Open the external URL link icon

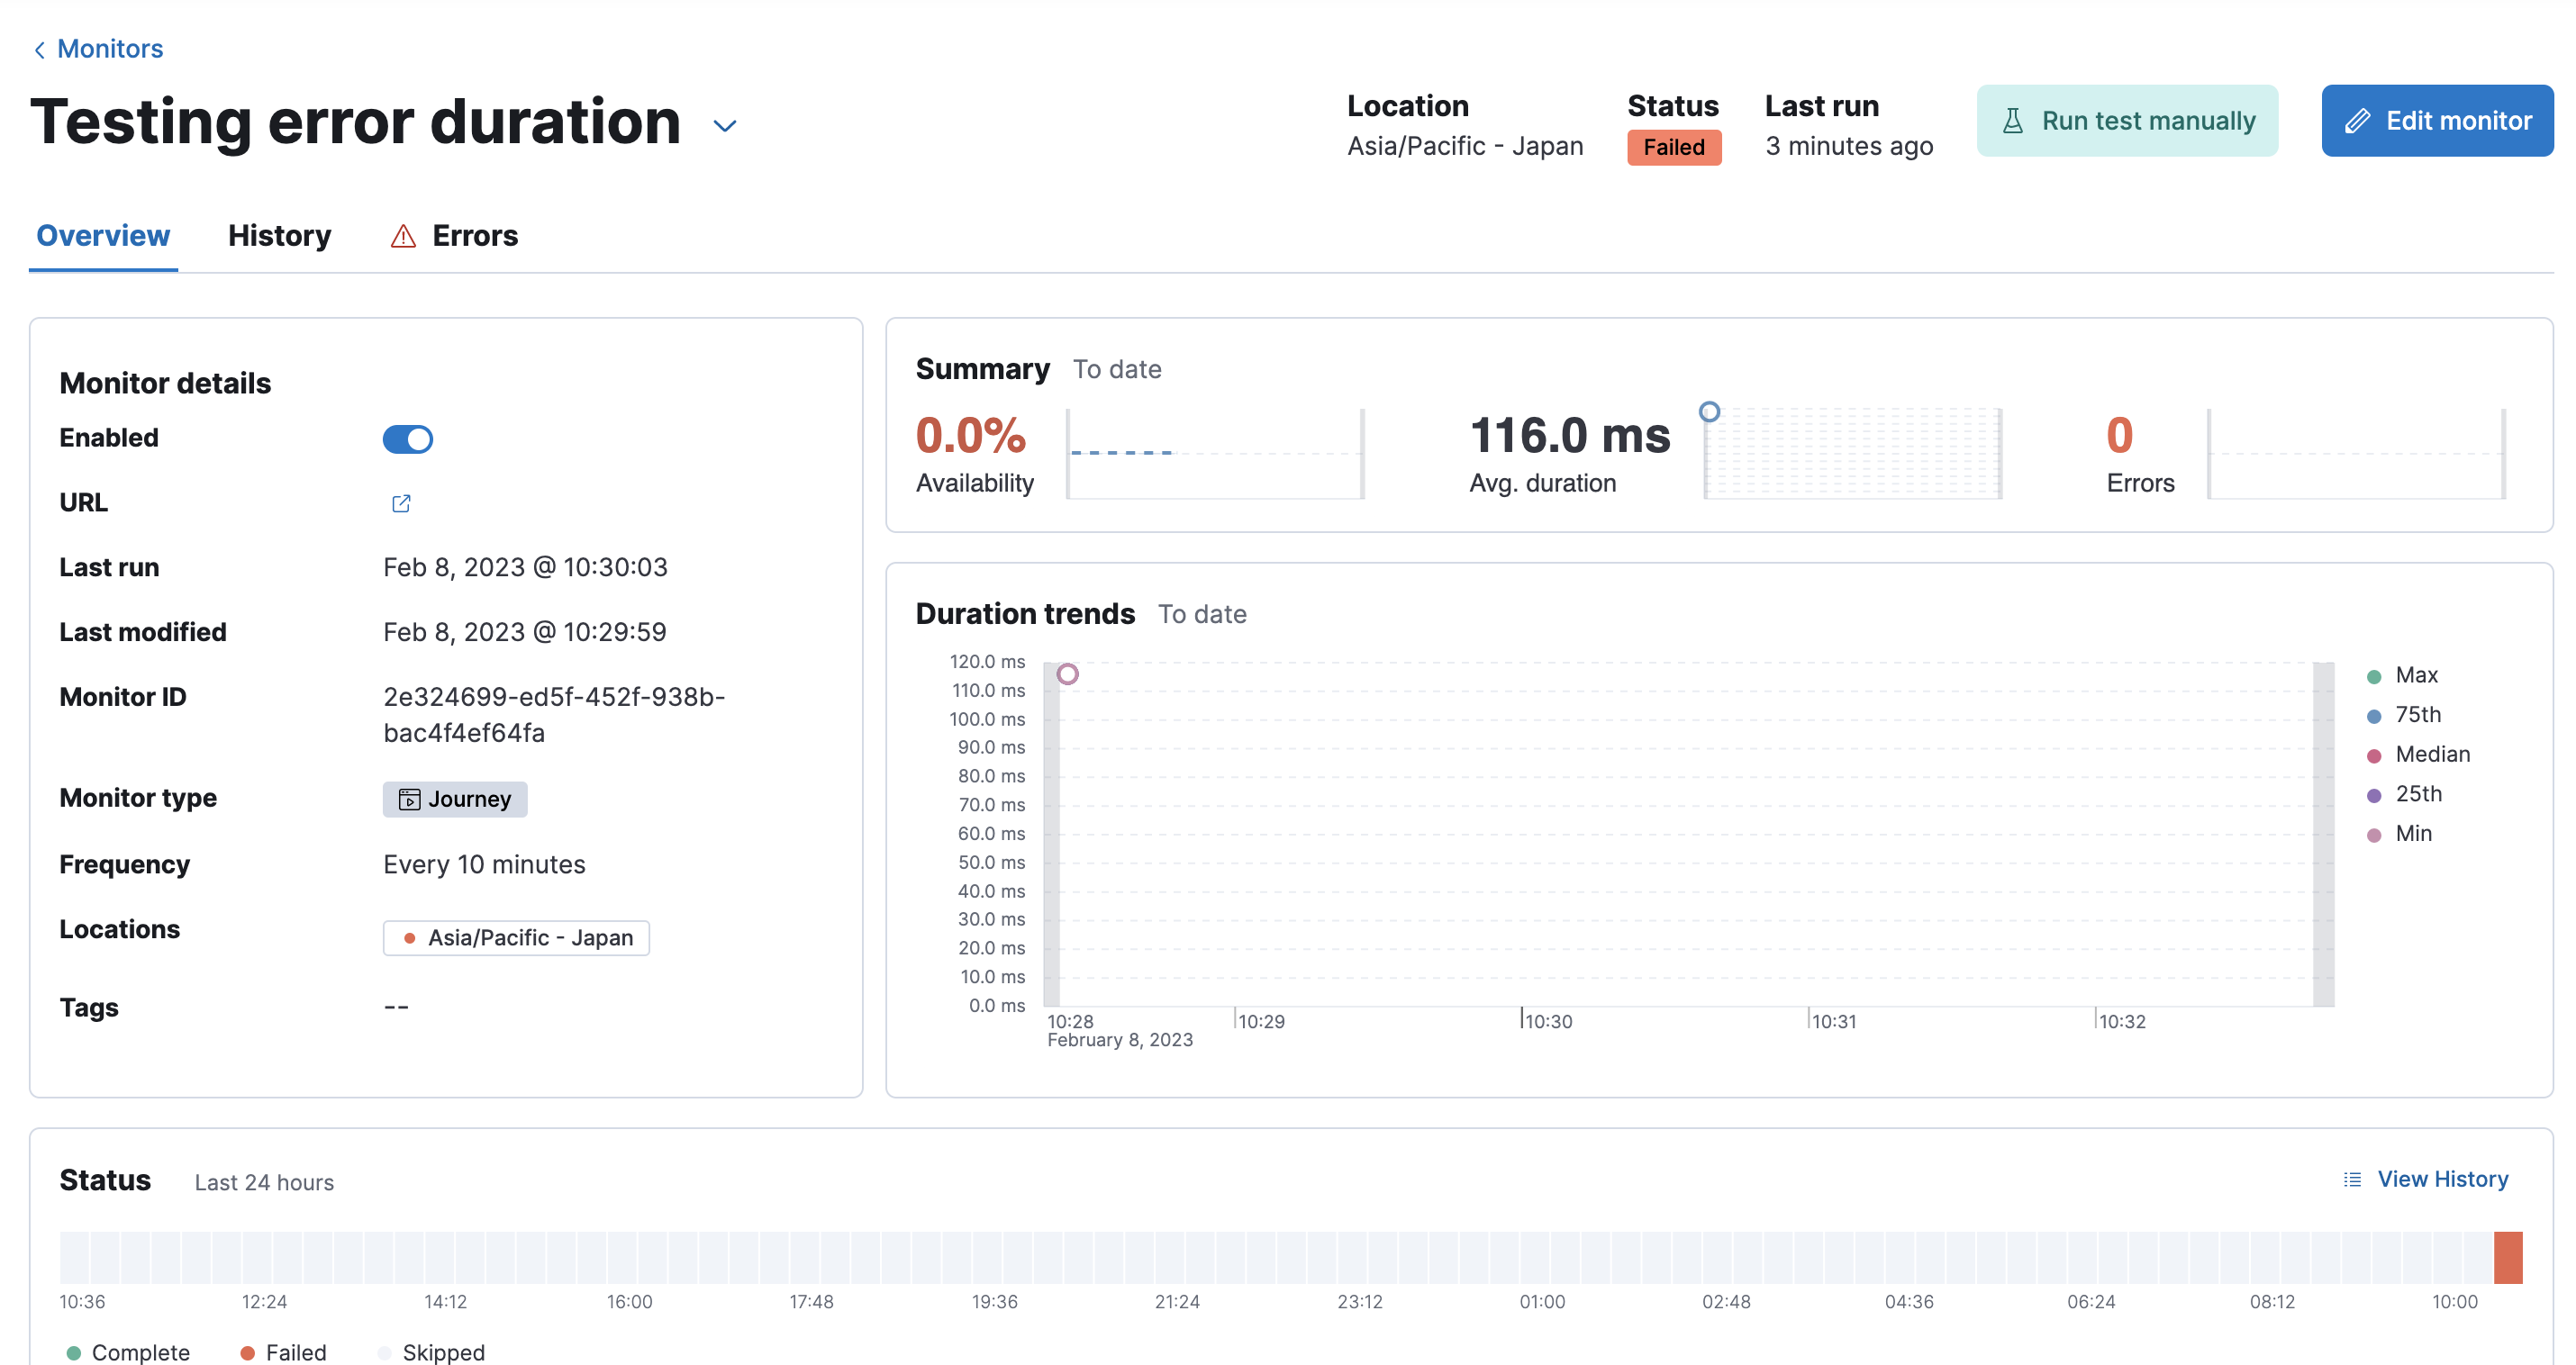point(401,503)
